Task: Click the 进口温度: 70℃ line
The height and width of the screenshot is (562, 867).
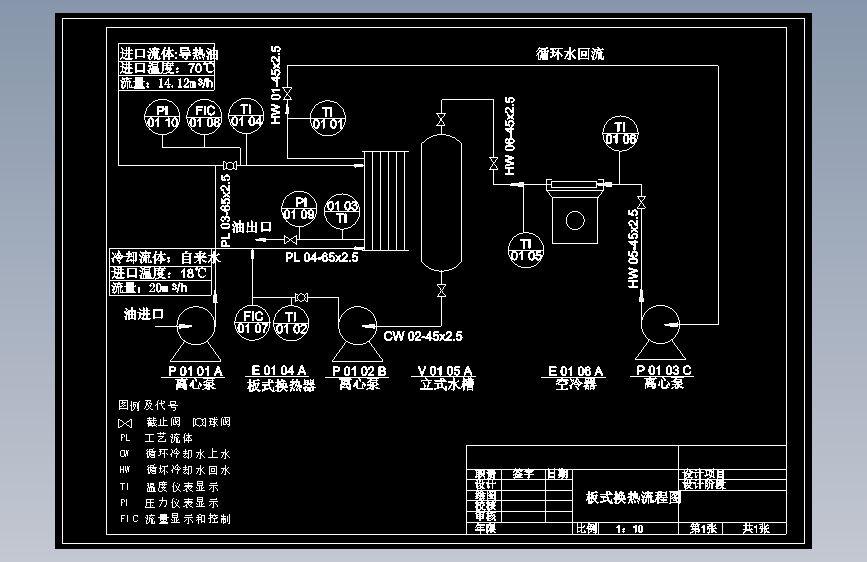Action: pos(167,68)
